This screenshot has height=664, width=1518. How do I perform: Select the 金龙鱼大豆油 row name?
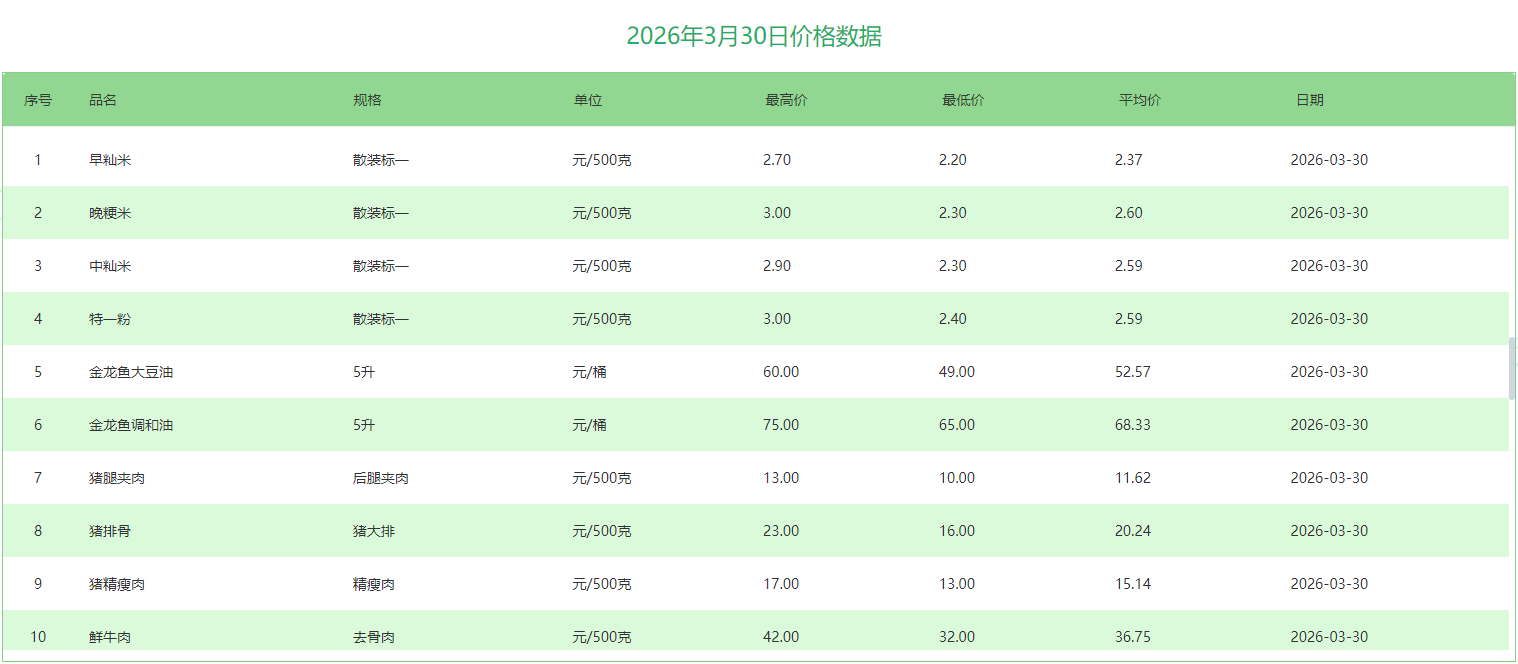(131, 372)
